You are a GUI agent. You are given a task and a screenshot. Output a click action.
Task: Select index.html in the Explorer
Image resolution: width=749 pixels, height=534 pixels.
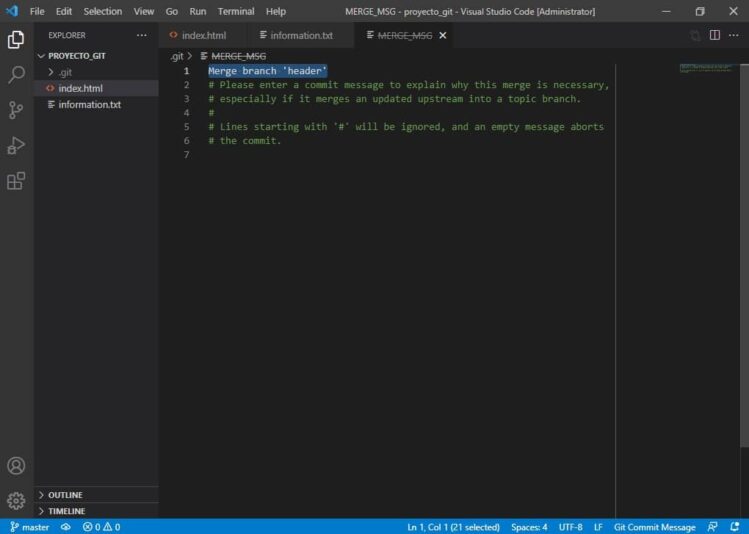click(80, 88)
